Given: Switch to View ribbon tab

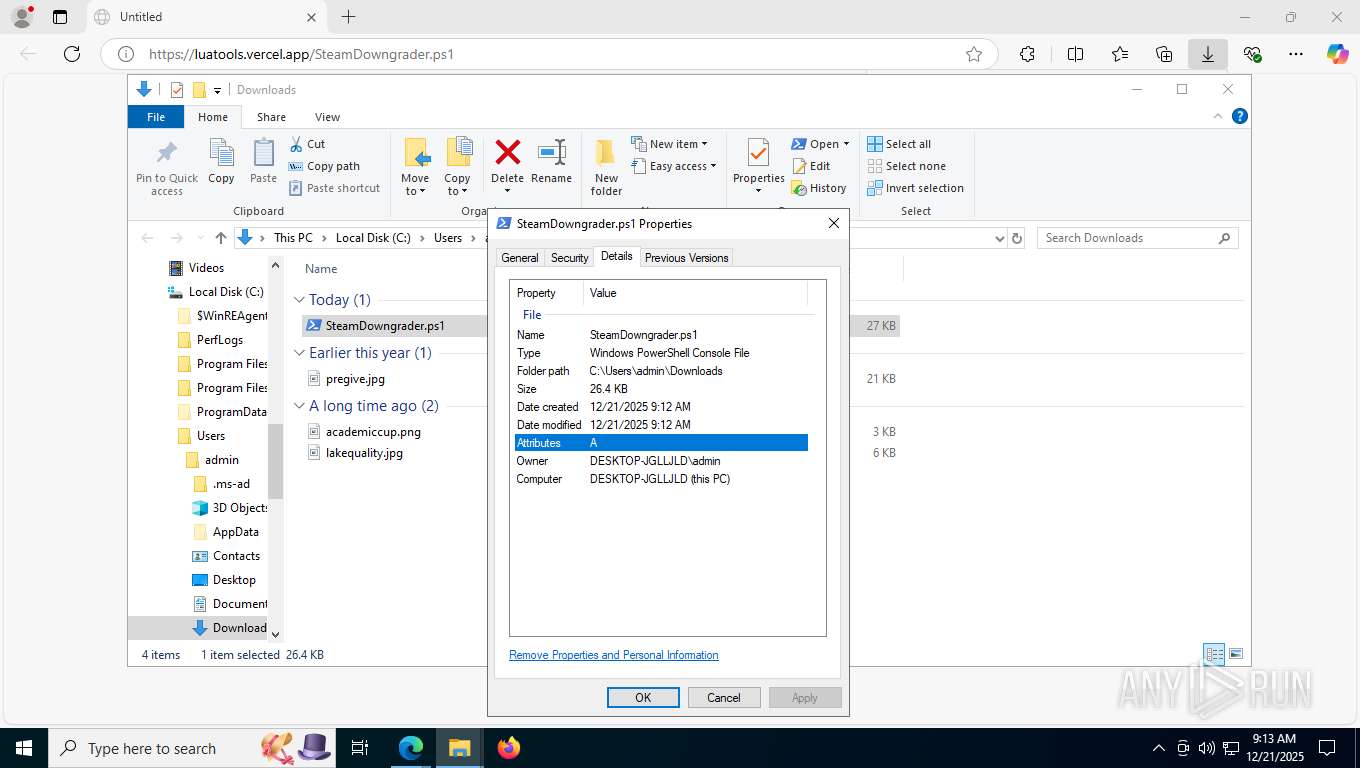Looking at the screenshot, I should (x=327, y=117).
